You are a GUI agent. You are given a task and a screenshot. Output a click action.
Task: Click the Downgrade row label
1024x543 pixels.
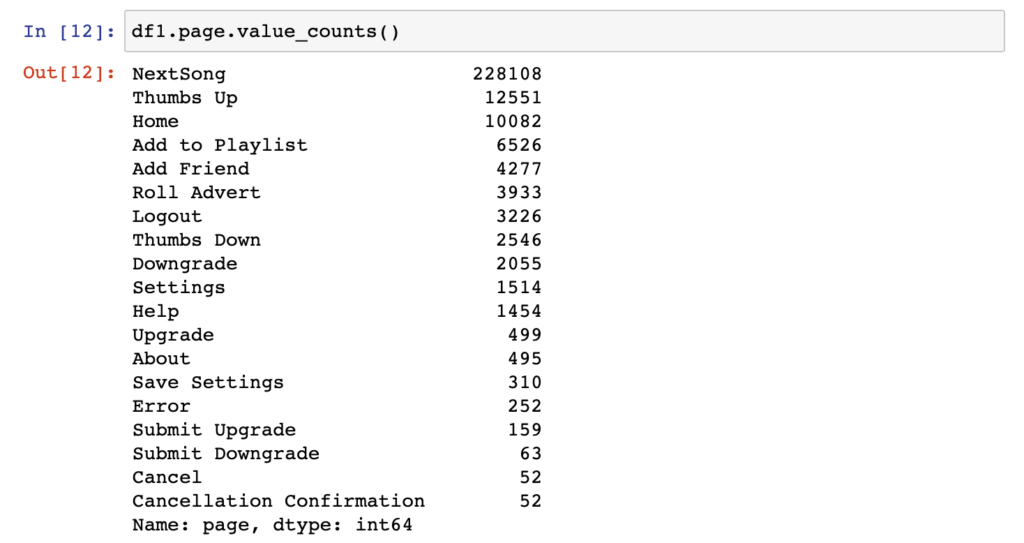pyautogui.click(x=185, y=264)
